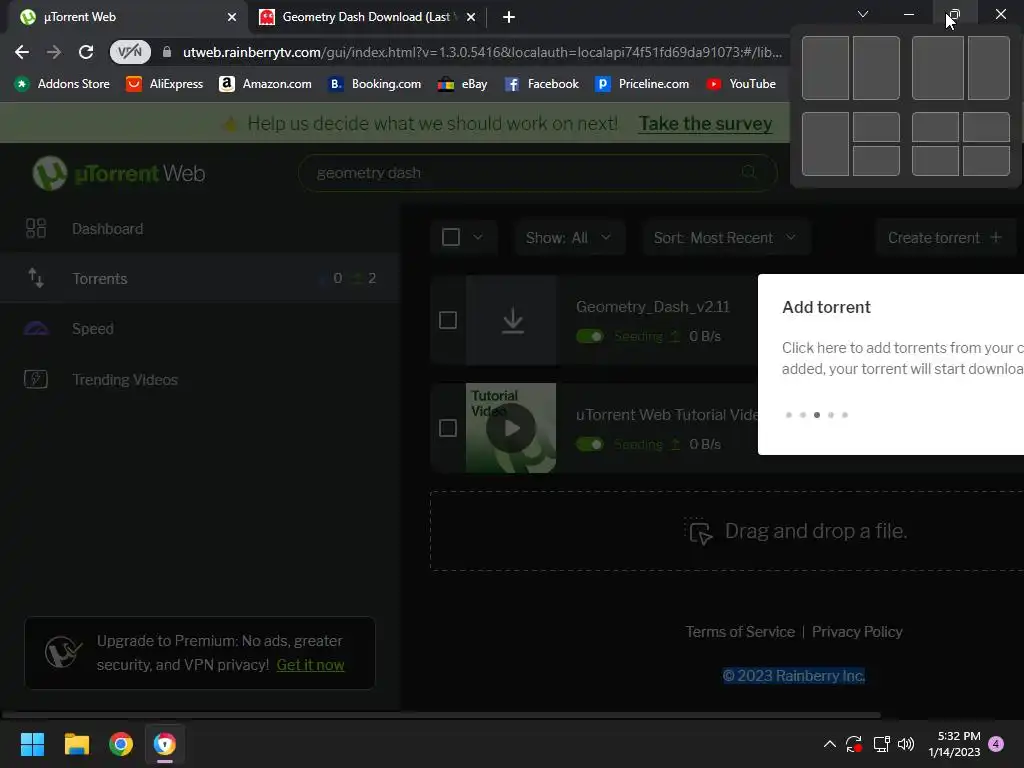Open the network tray icon
Screen dimensions: 1024x768
coord(882,744)
